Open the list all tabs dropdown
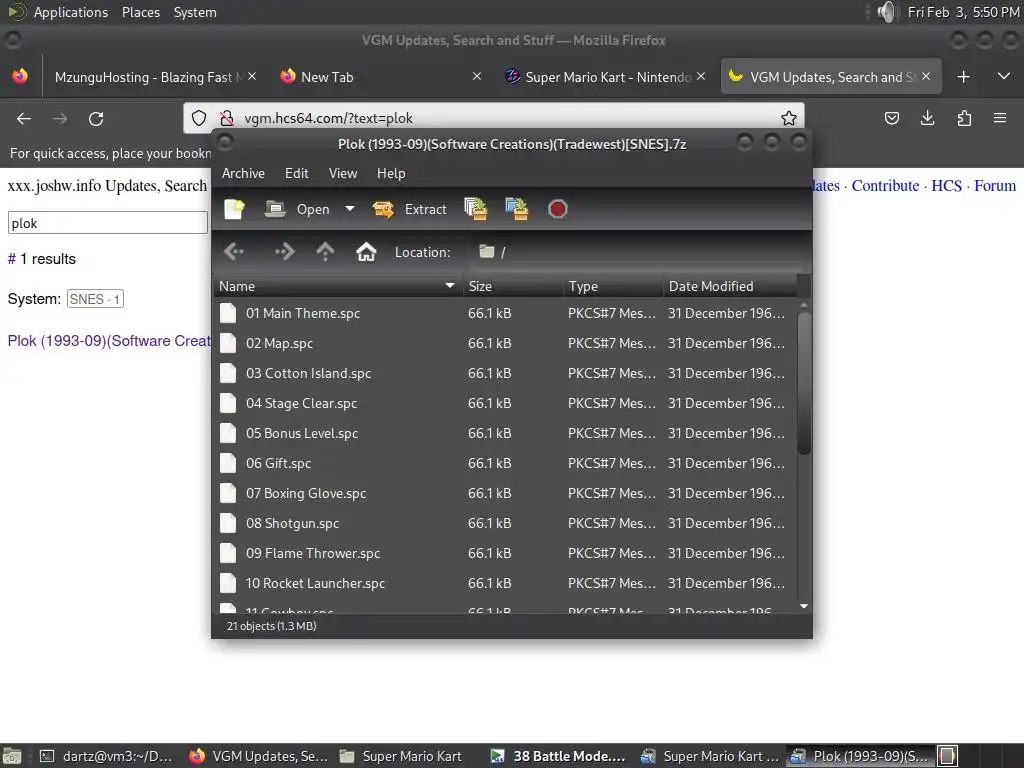 click(1004, 77)
